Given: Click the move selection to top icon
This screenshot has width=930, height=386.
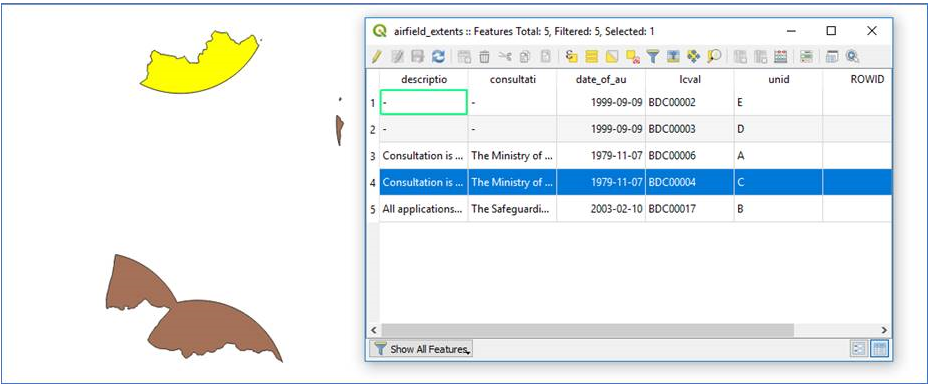Looking at the screenshot, I should (x=673, y=56).
